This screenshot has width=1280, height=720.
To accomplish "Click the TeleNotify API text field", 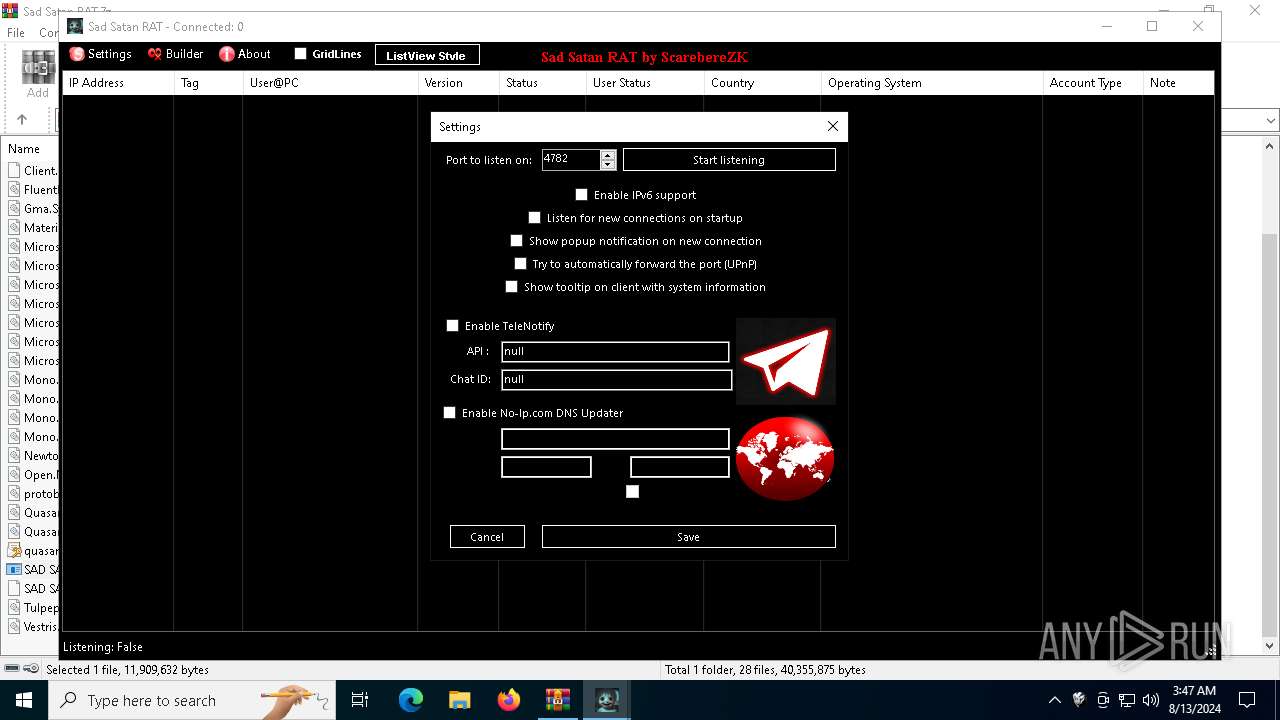I will point(615,352).
